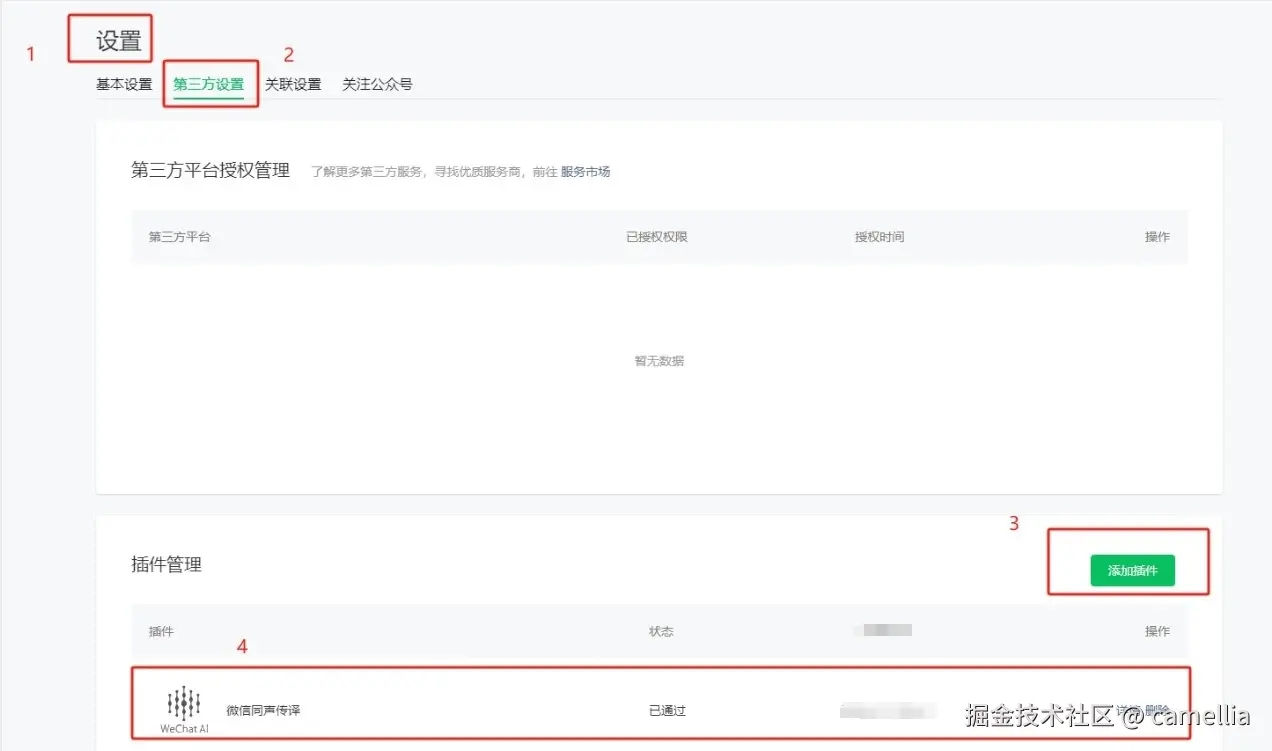The width and height of the screenshot is (1272, 751).
Task: Click the WeChat AI plugin logo
Action: 184,711
